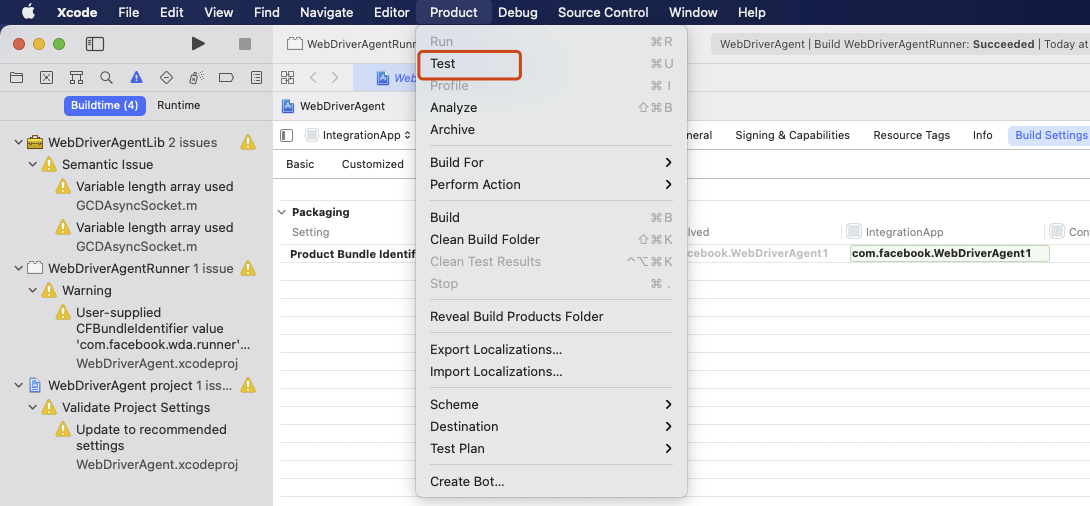Expand the Scheme submenu

click(551, 405)
